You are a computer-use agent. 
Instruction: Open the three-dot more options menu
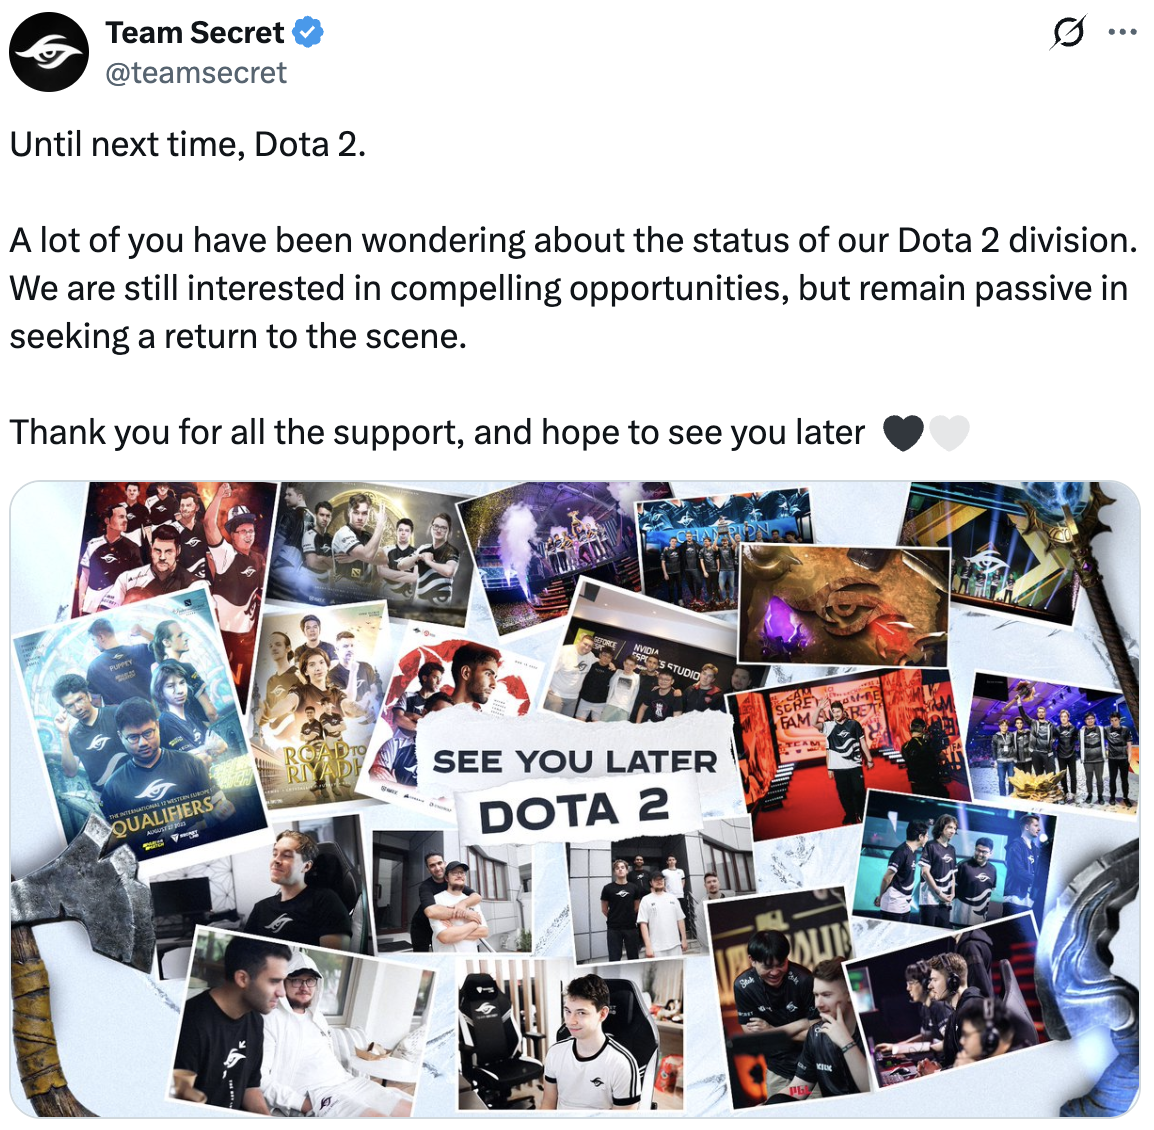tap(1122, 32)
